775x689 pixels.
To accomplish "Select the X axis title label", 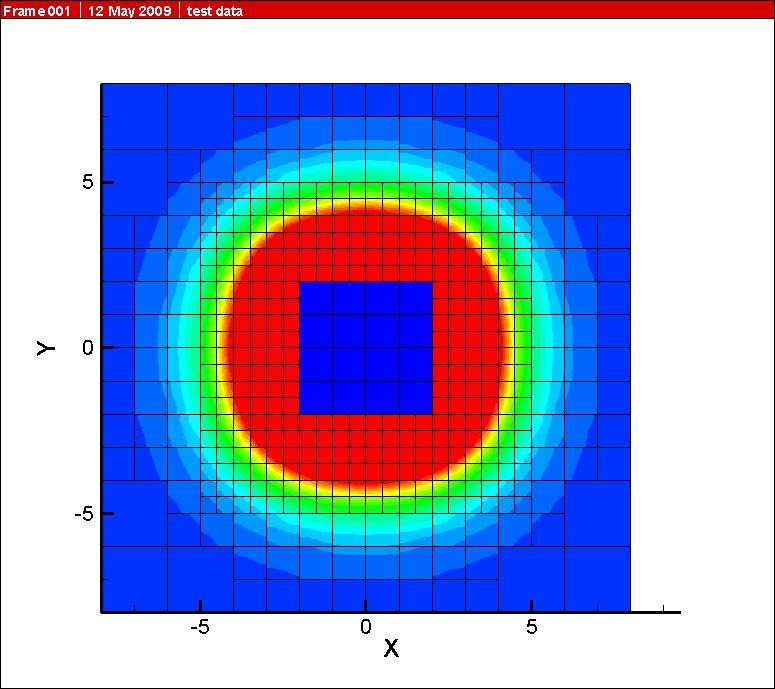I will (391, 648).
